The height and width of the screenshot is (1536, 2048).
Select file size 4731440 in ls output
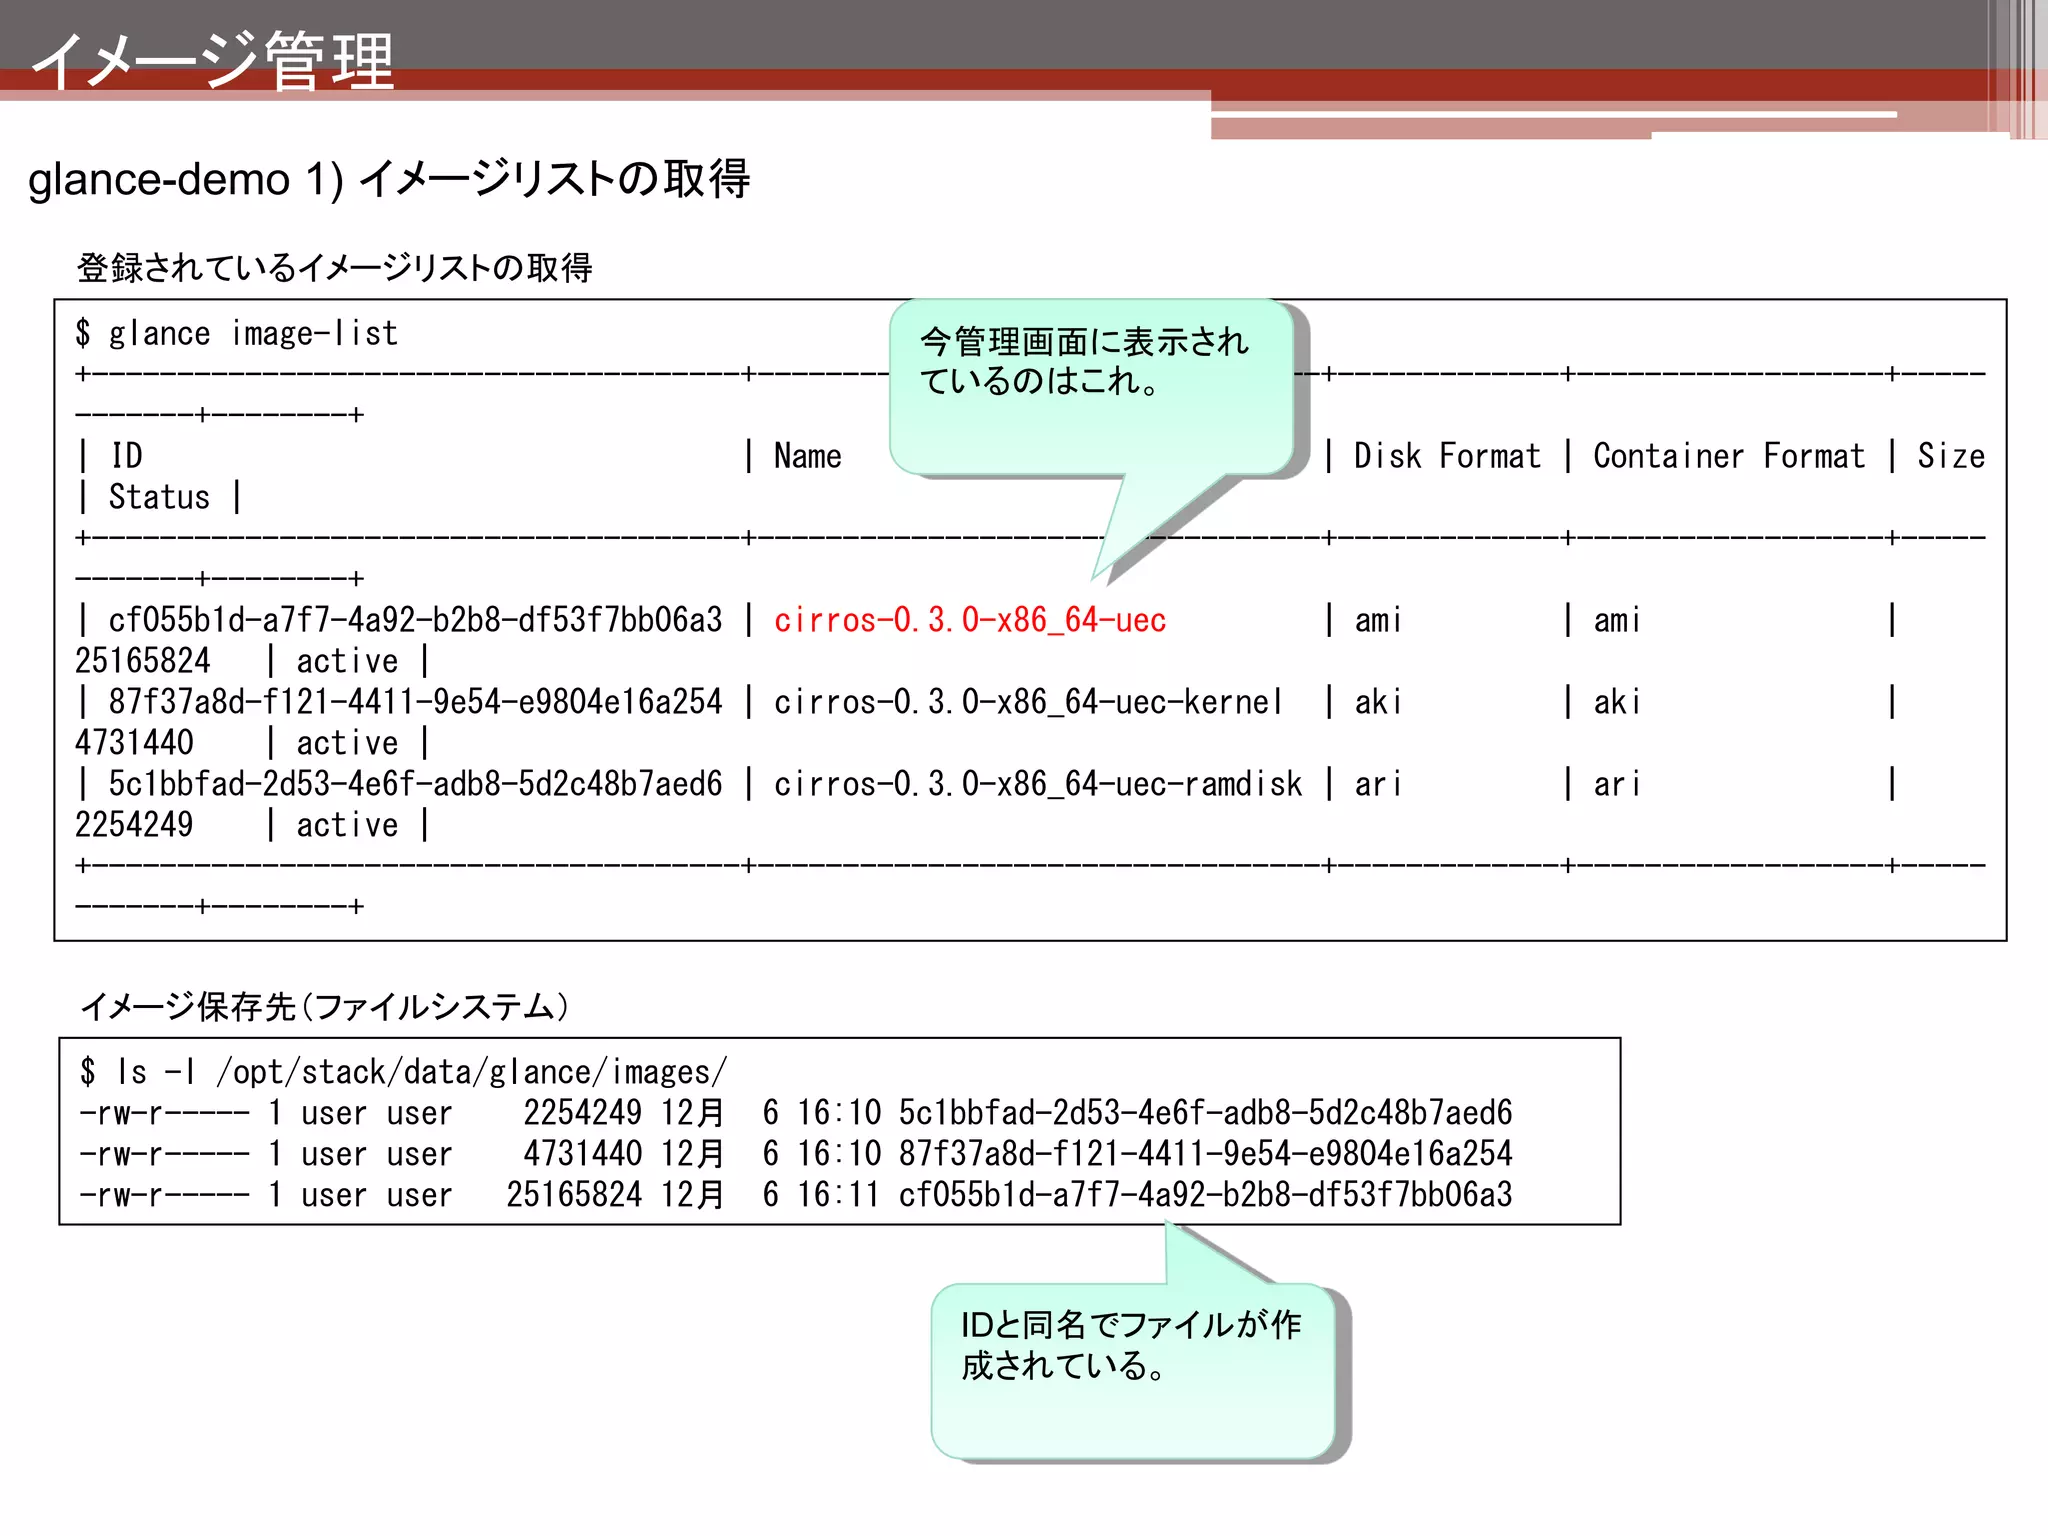582,1154
